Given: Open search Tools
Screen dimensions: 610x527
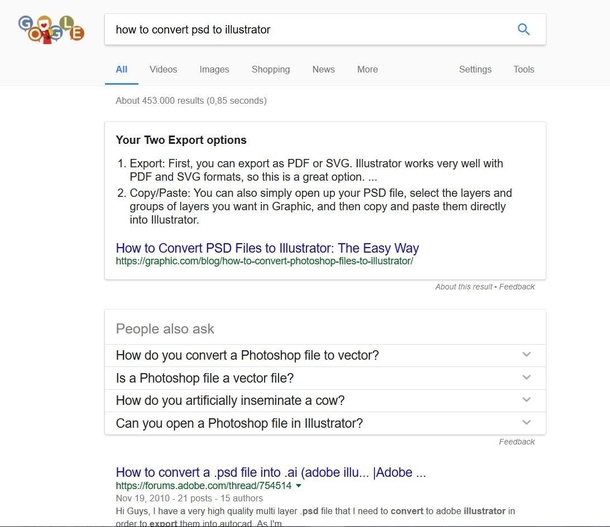Looking at the screenshot, I should (524, 69).
